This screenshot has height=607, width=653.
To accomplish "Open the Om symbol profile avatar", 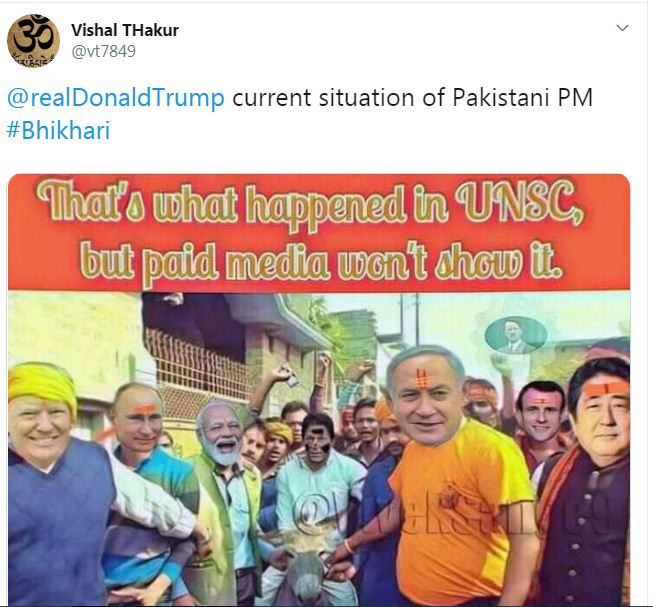I will coord(33,40).
